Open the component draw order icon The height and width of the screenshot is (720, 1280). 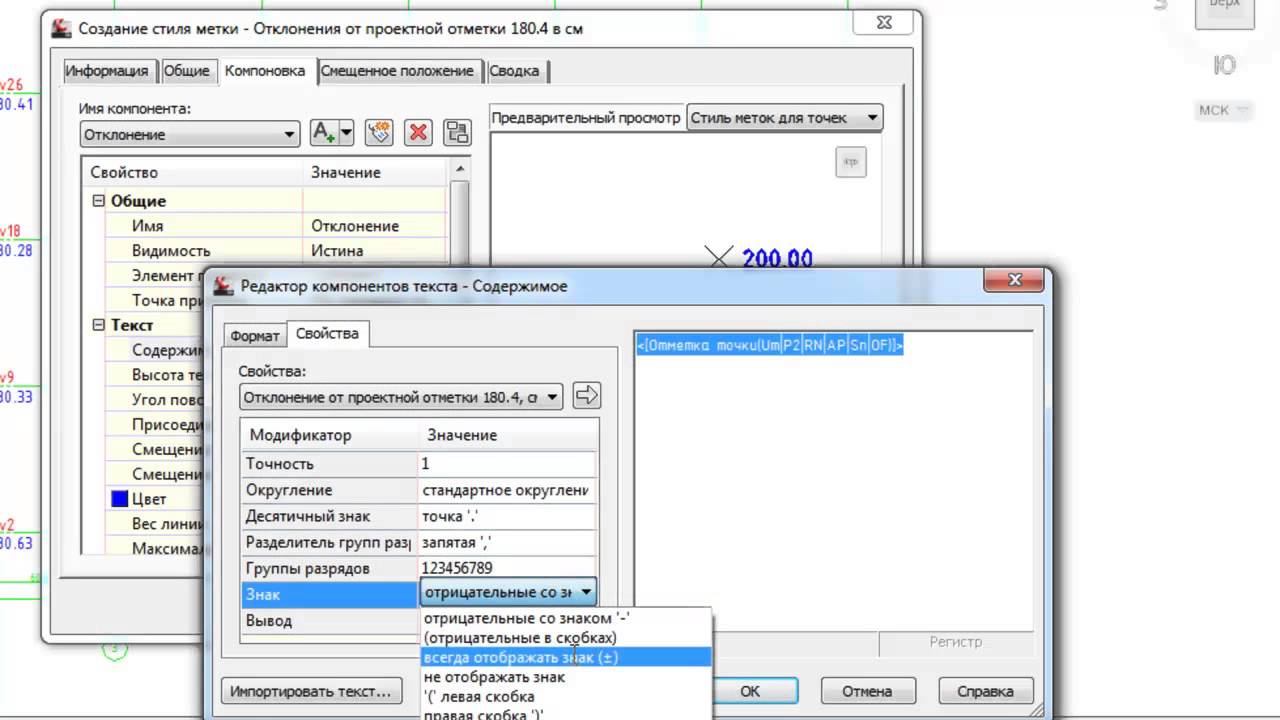[457, 132]
